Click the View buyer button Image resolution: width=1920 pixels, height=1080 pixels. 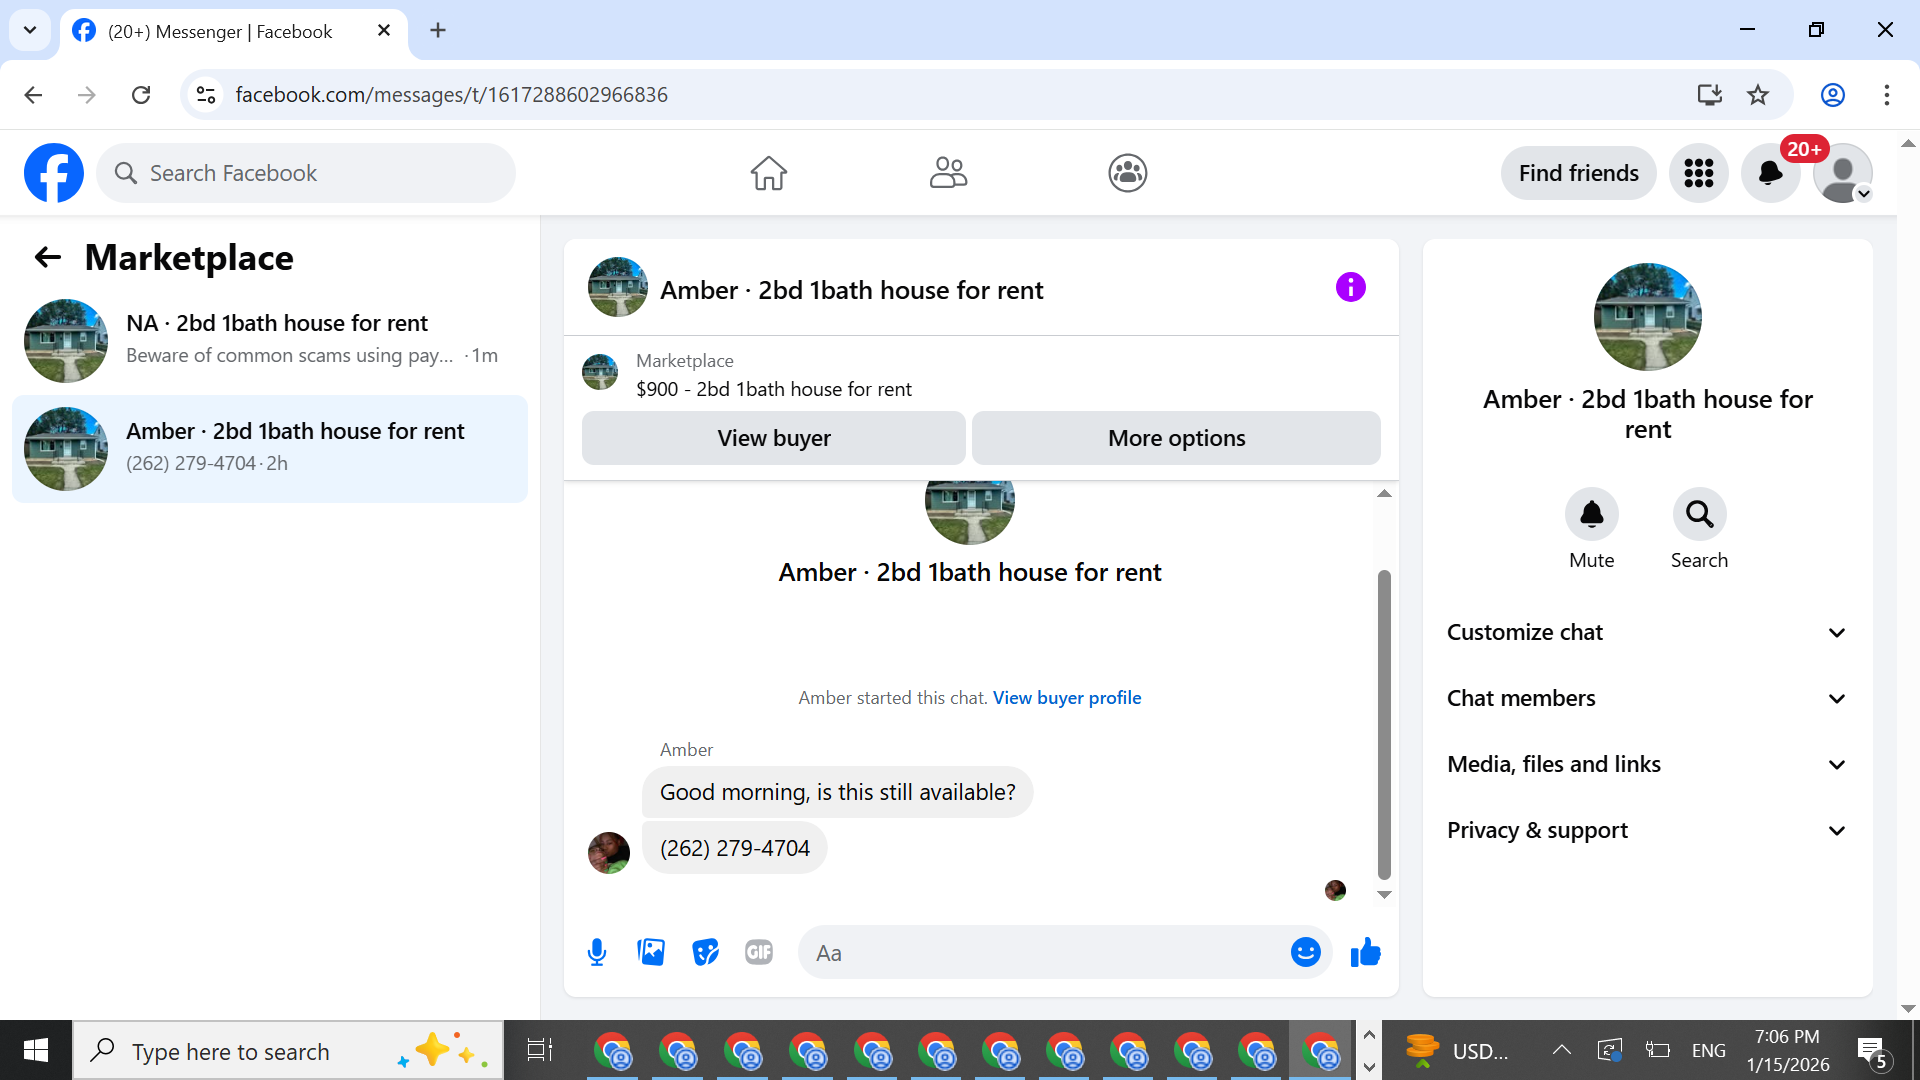tap(773, 438)
